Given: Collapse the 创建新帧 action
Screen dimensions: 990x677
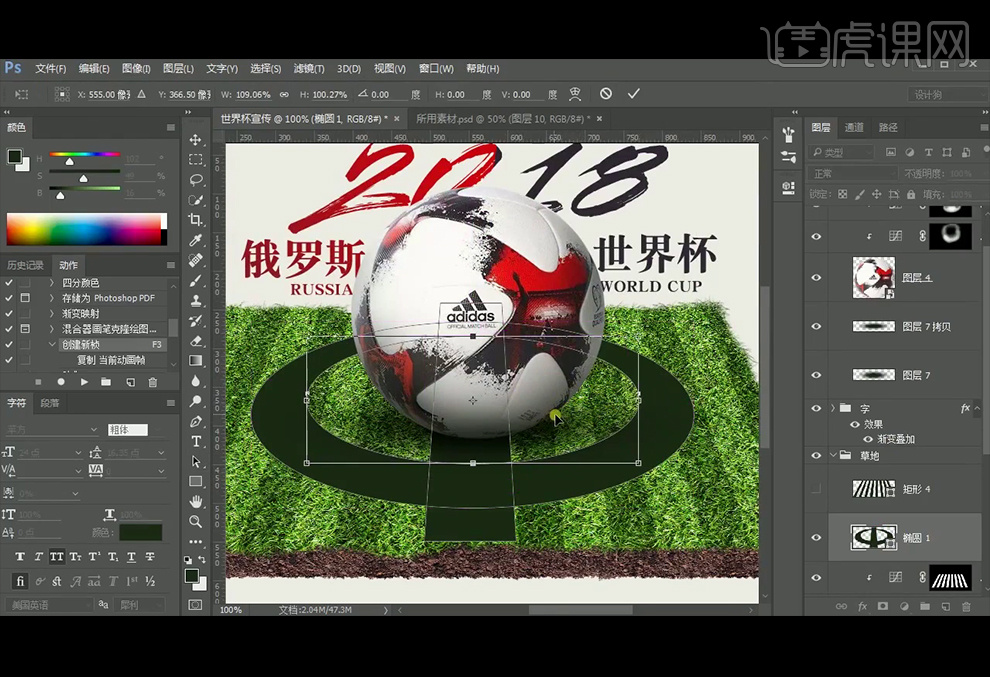Looking at the screenshot, I should pyautogui.click(x=52, y=345).
